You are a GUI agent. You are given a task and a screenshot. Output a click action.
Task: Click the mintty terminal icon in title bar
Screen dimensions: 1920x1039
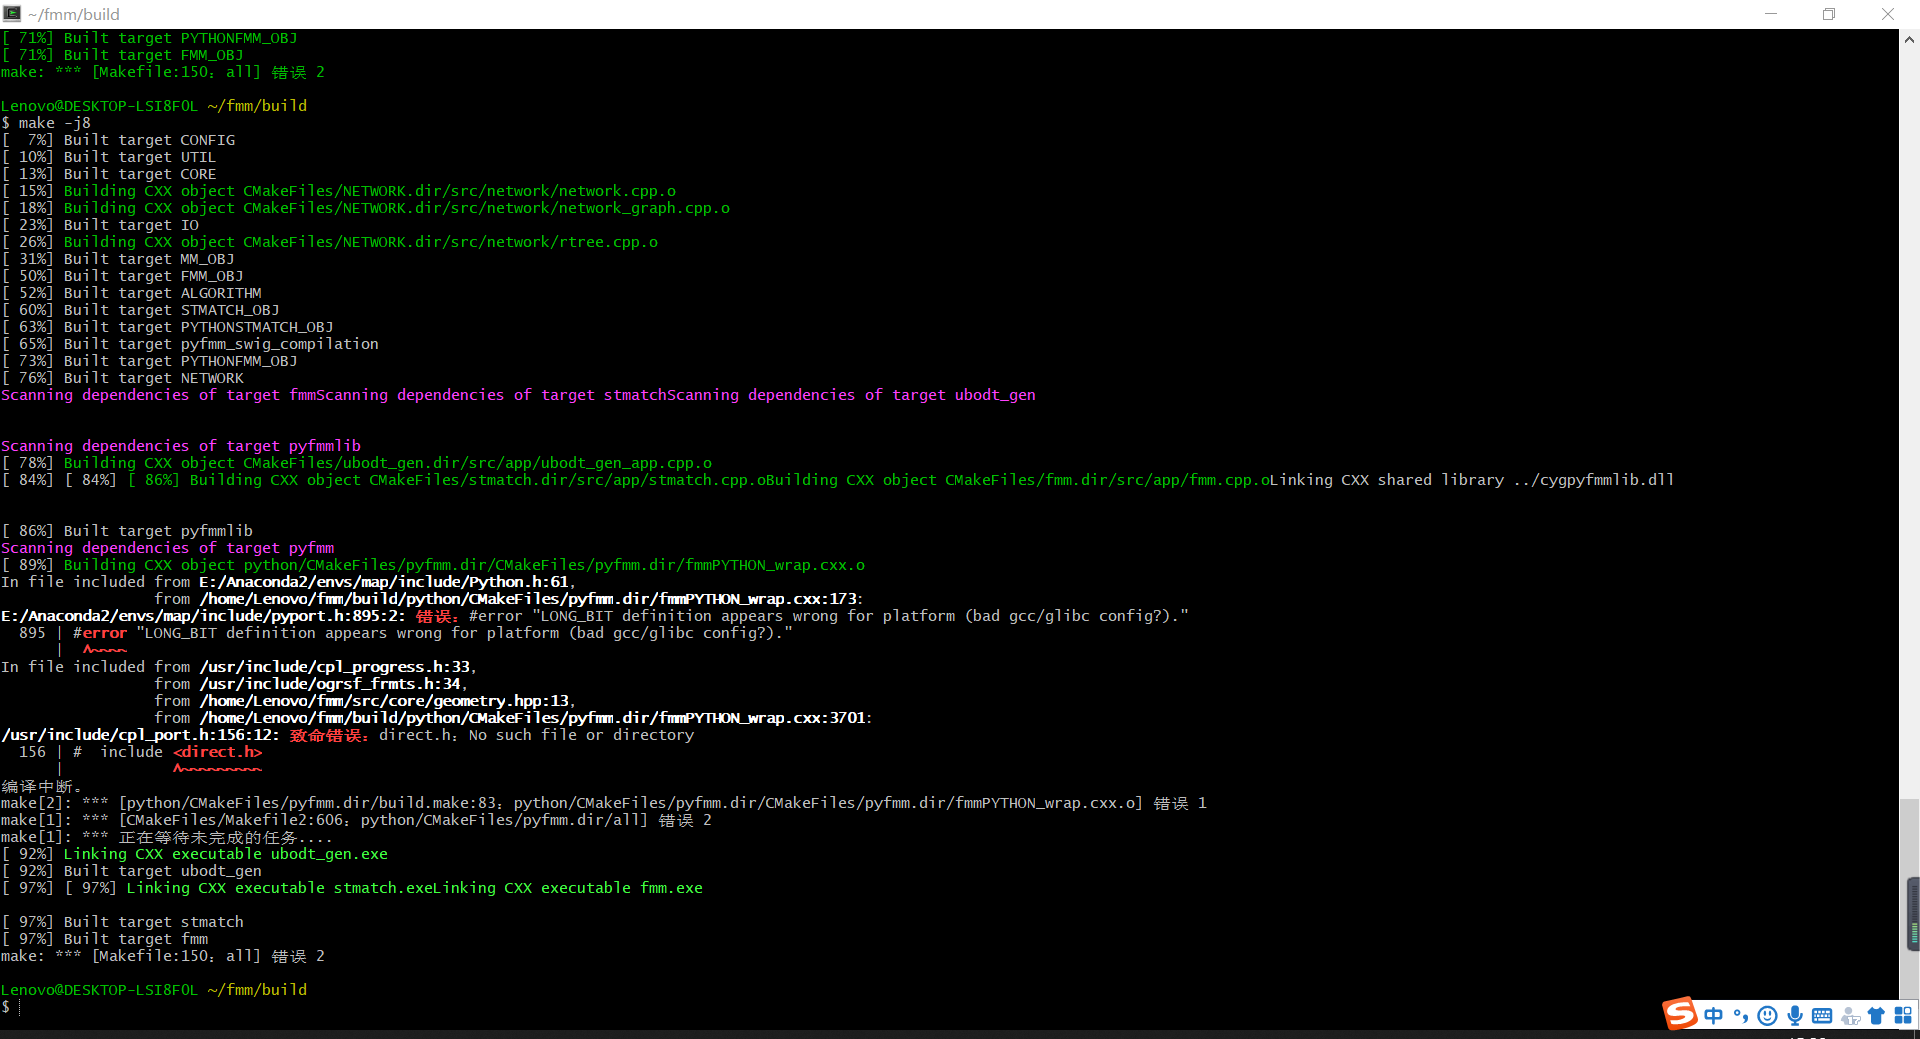pos(12,13)
